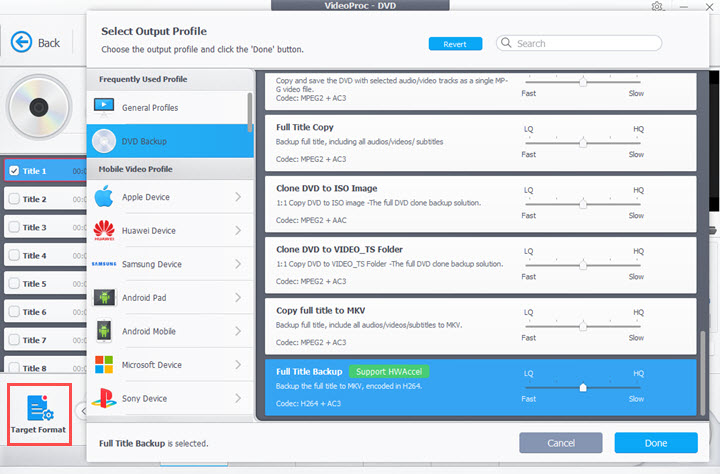Check the Title 4 checkbox
The width and height of the screenshot is (720, 474).
14,255
